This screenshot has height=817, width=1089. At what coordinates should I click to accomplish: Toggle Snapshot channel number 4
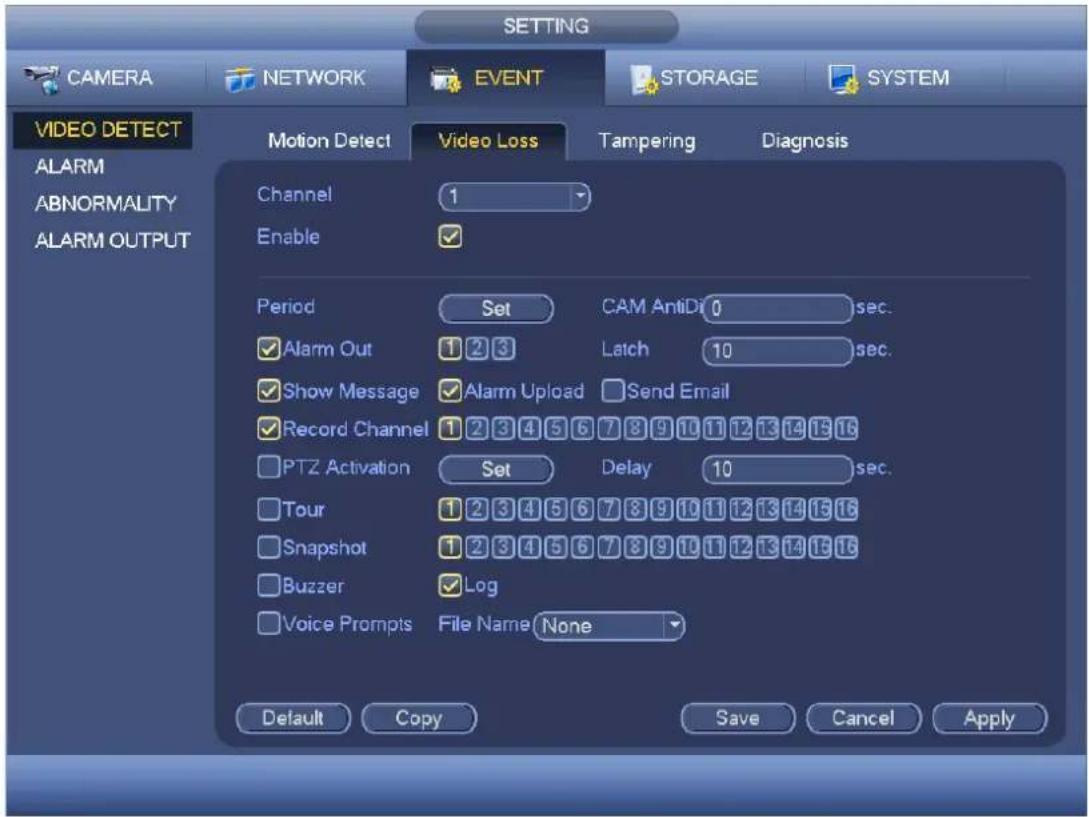[529, 547]
